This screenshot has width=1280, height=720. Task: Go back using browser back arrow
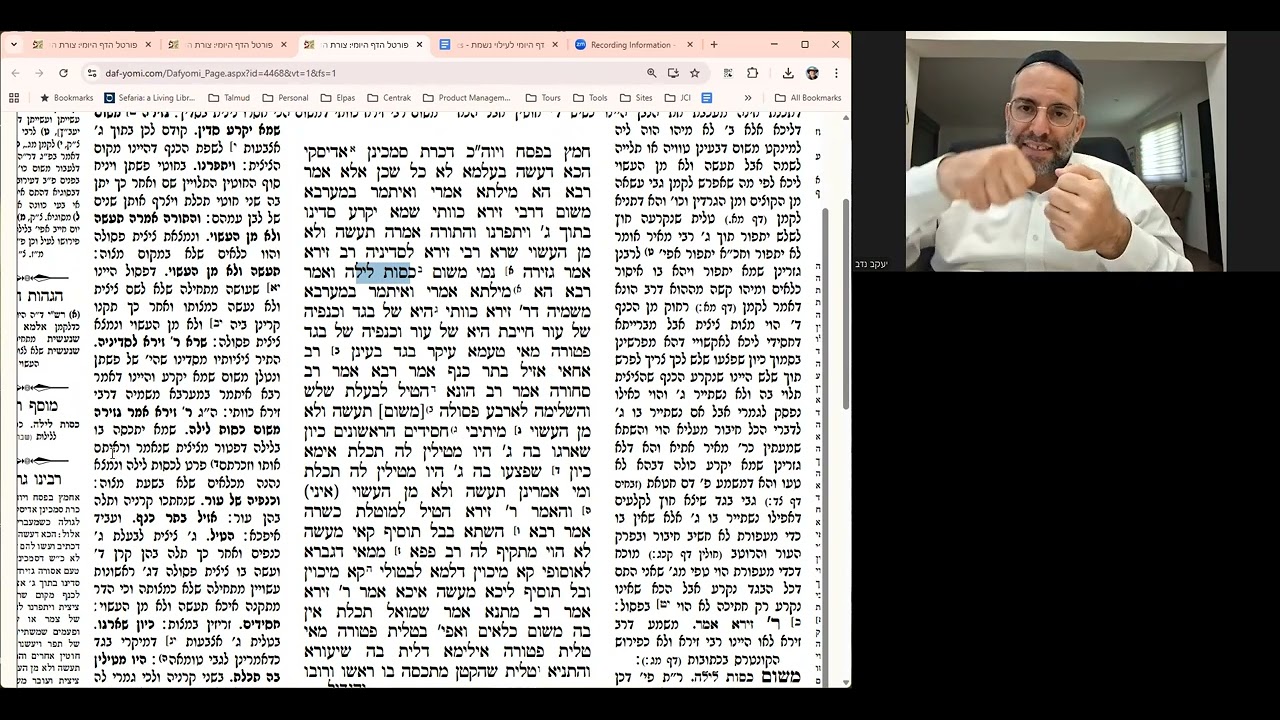[x=15, y=73]
